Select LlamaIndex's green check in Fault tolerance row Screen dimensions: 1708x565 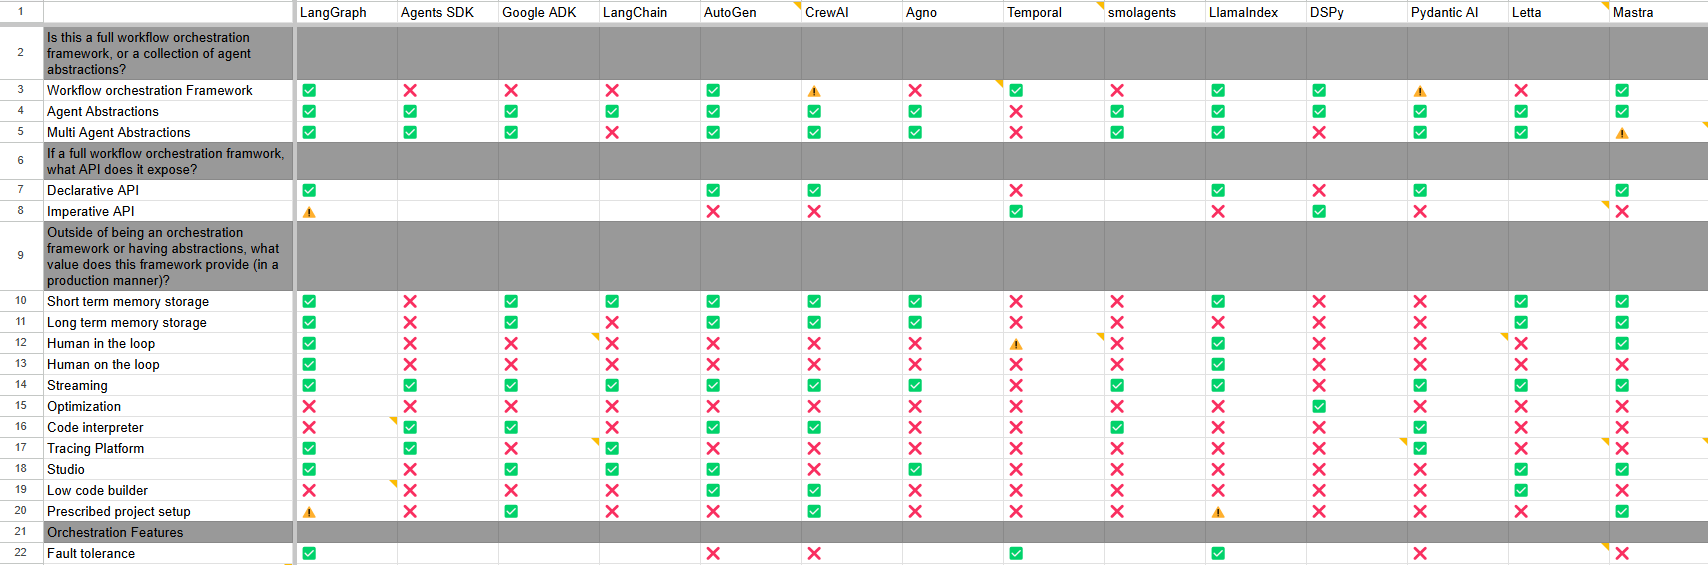coord(1218,553)
